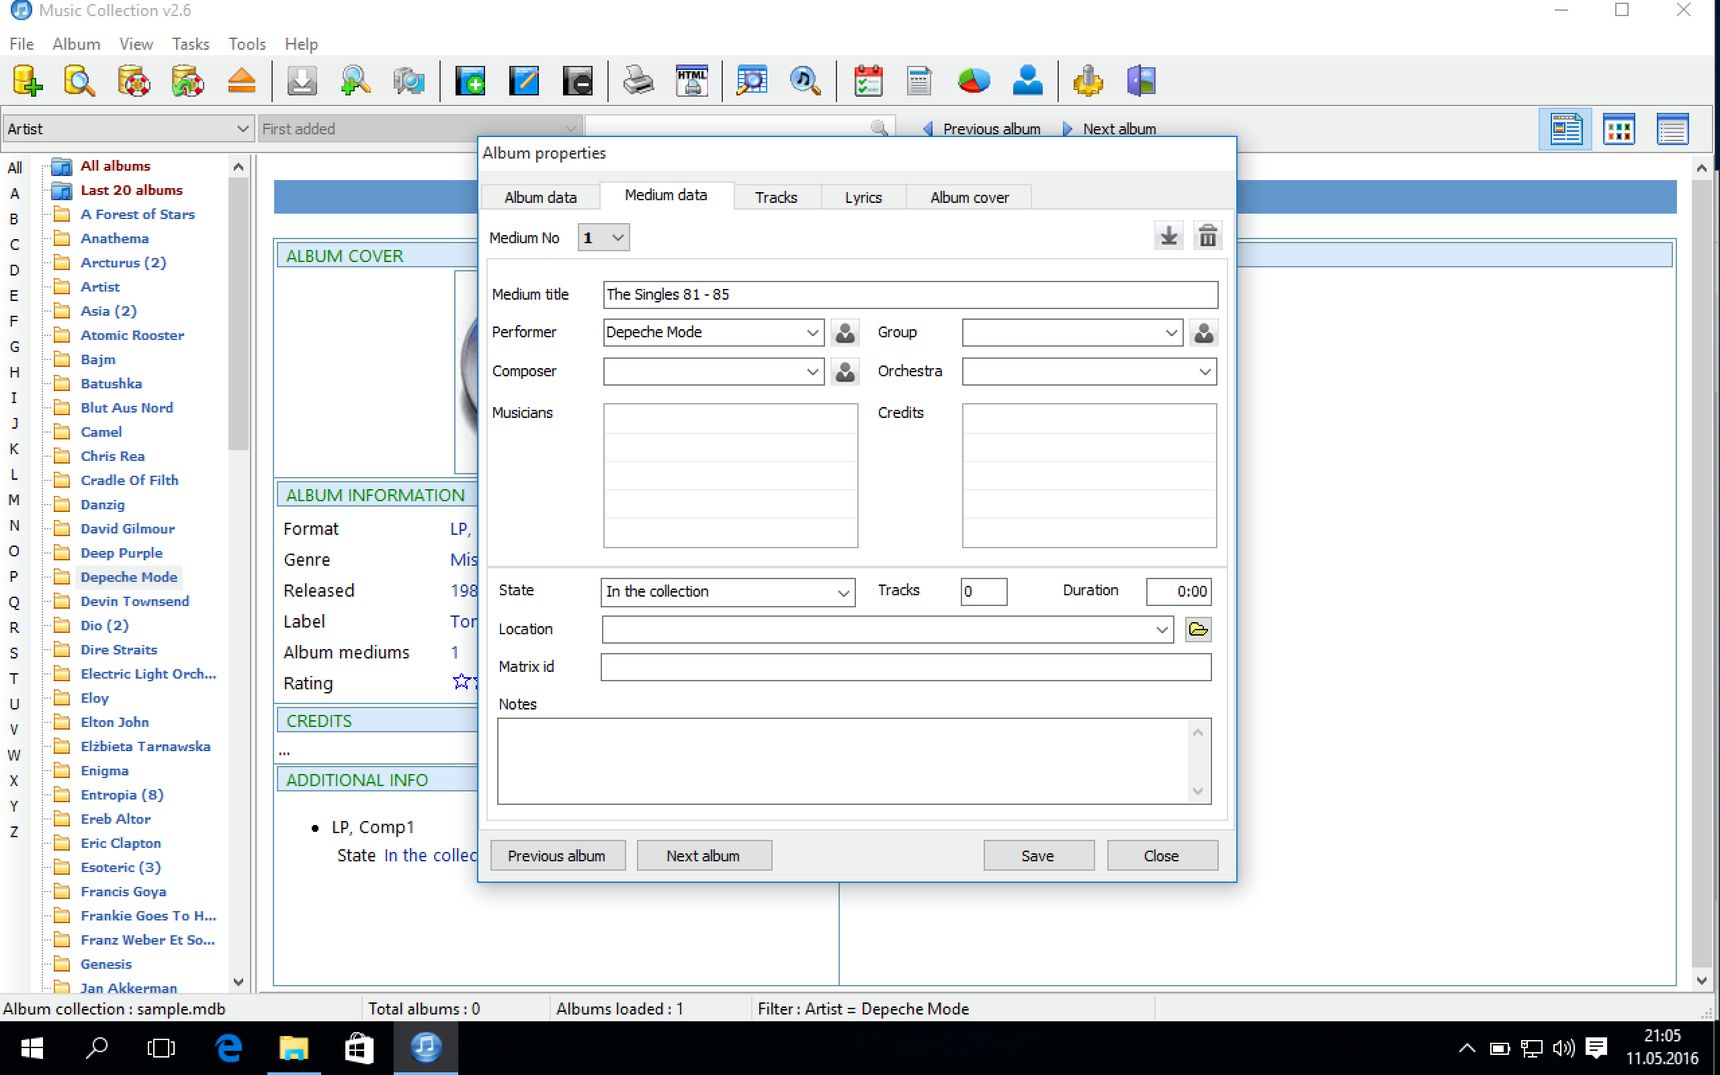Open the Lyrics tab
Viewport: 1720px width, 1075px height.
pos(863,197)
